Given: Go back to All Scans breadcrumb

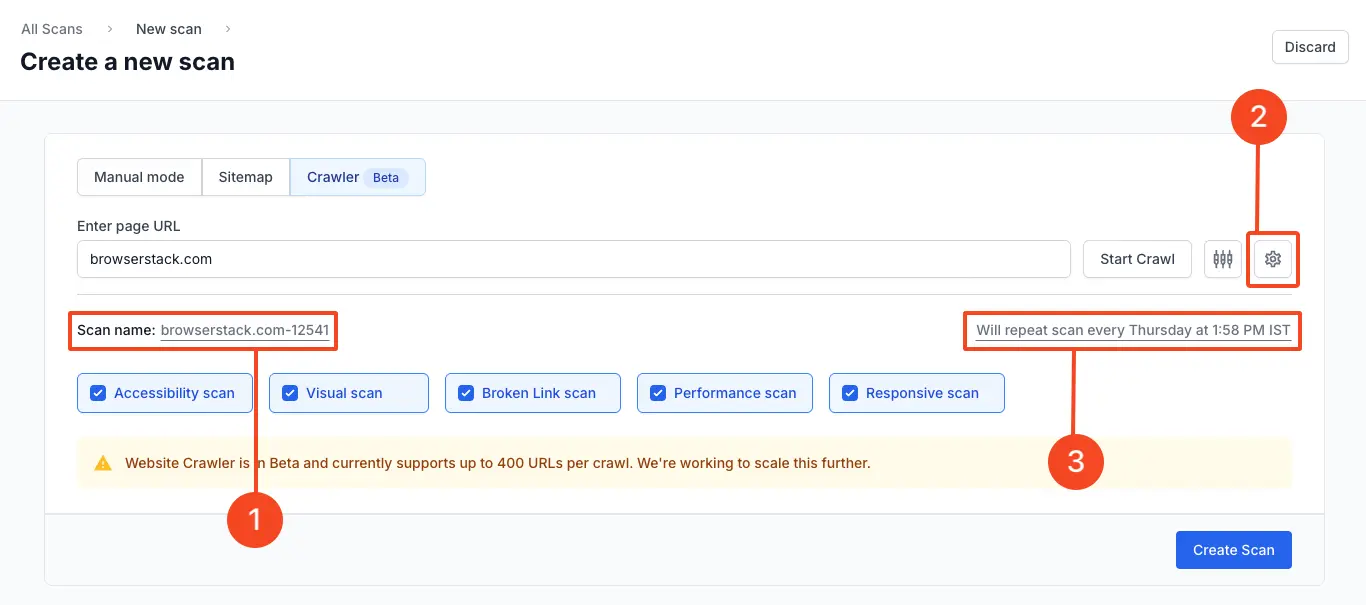Looking at the screenshot, I should click(52, 29).
